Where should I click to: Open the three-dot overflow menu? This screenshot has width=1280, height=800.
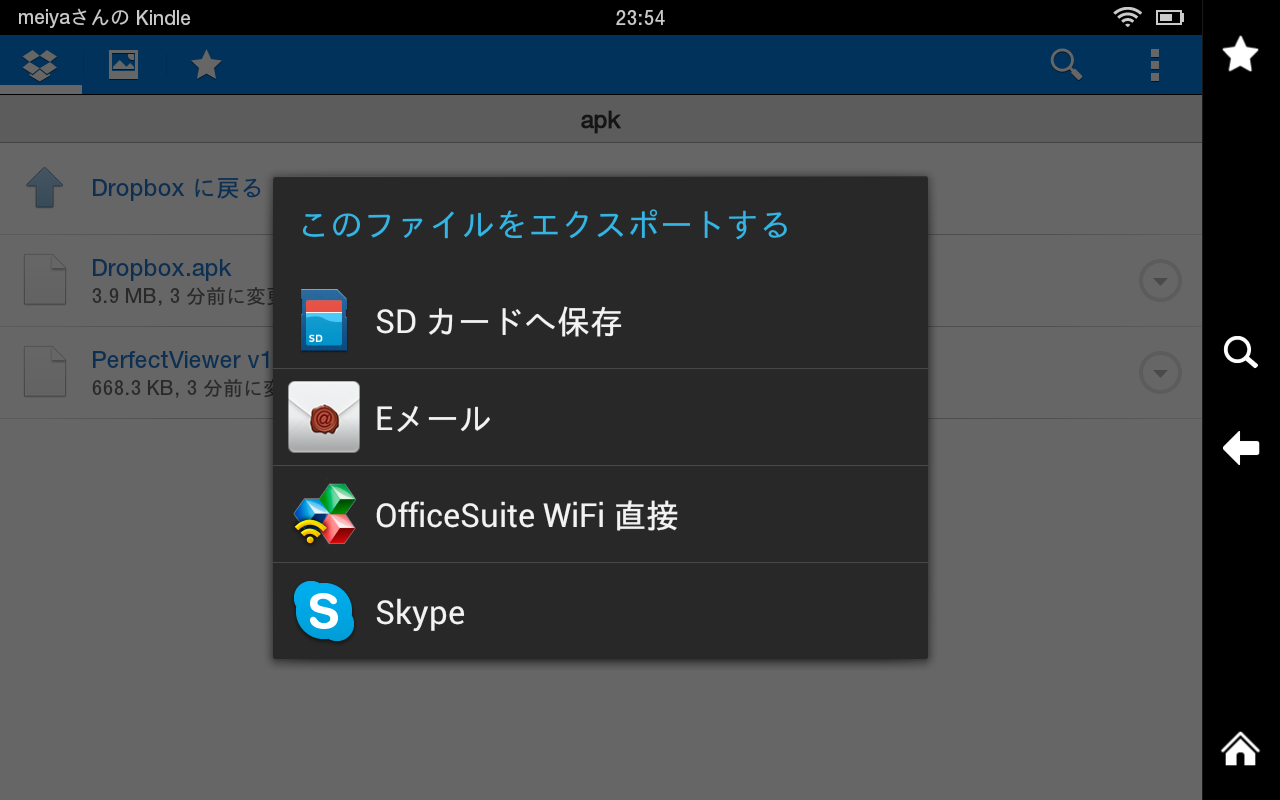coord(1155,65)
